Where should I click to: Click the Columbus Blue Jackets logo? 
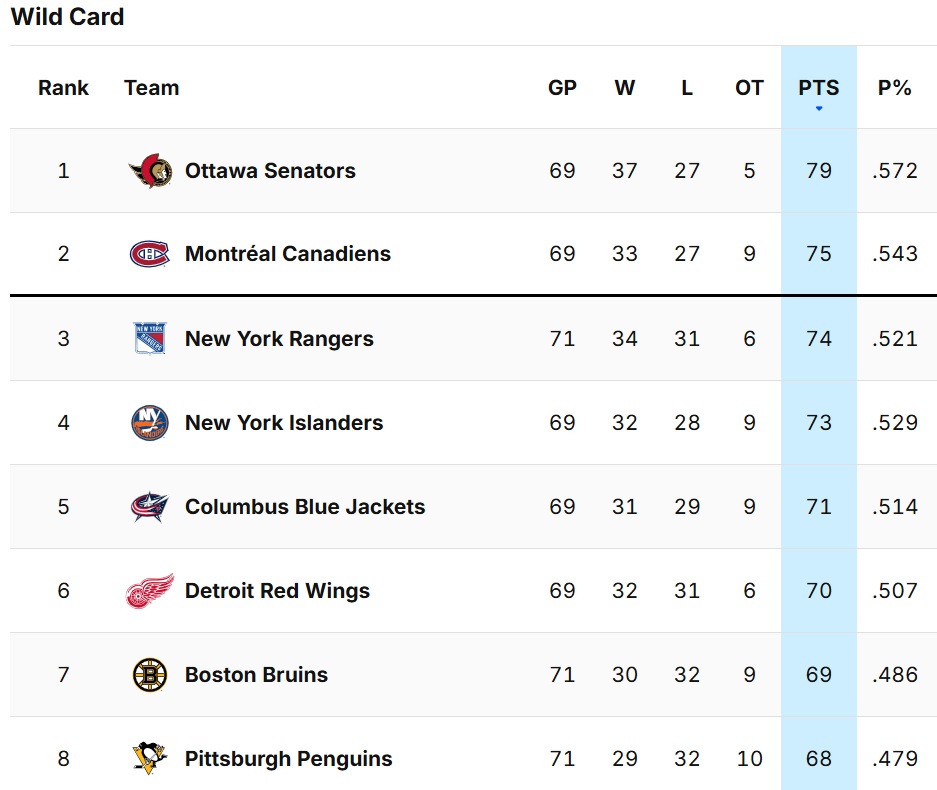149,507
